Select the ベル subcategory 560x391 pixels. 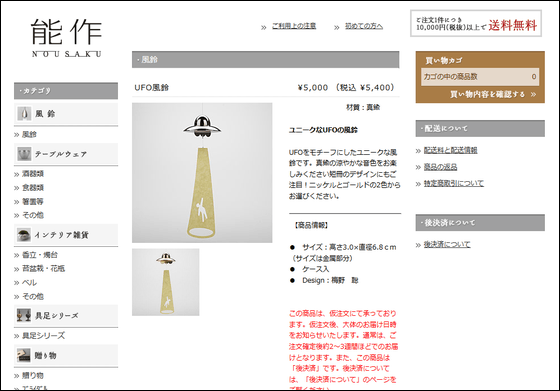point(30,282)
